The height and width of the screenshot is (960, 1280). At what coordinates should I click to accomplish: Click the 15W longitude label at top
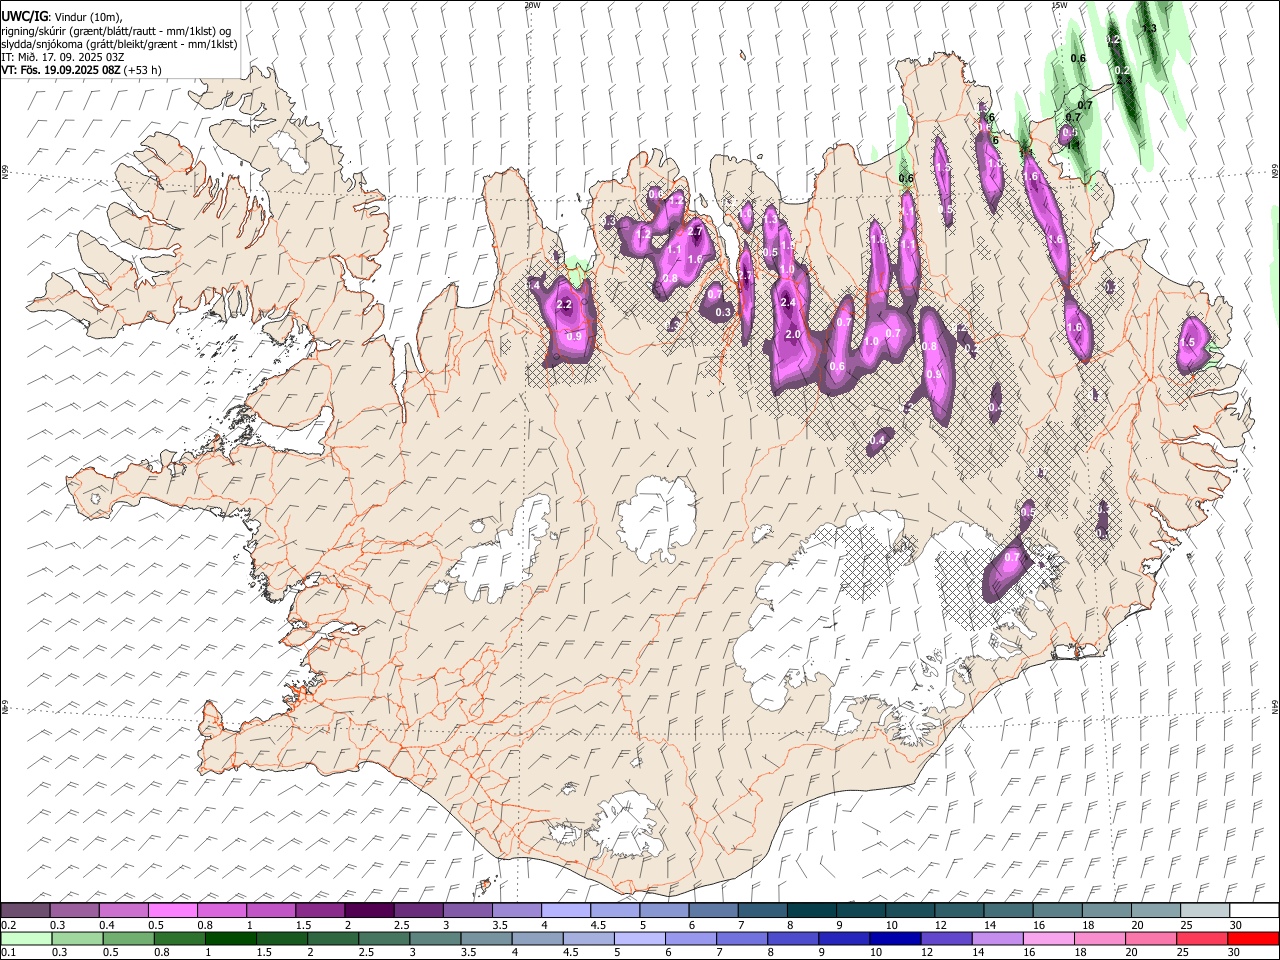click(1059, 4)
